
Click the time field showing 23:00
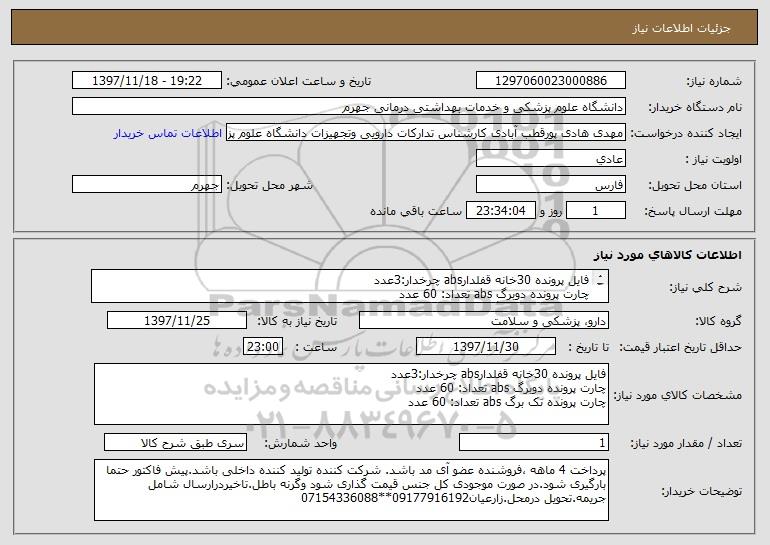[x=263, y=347]
